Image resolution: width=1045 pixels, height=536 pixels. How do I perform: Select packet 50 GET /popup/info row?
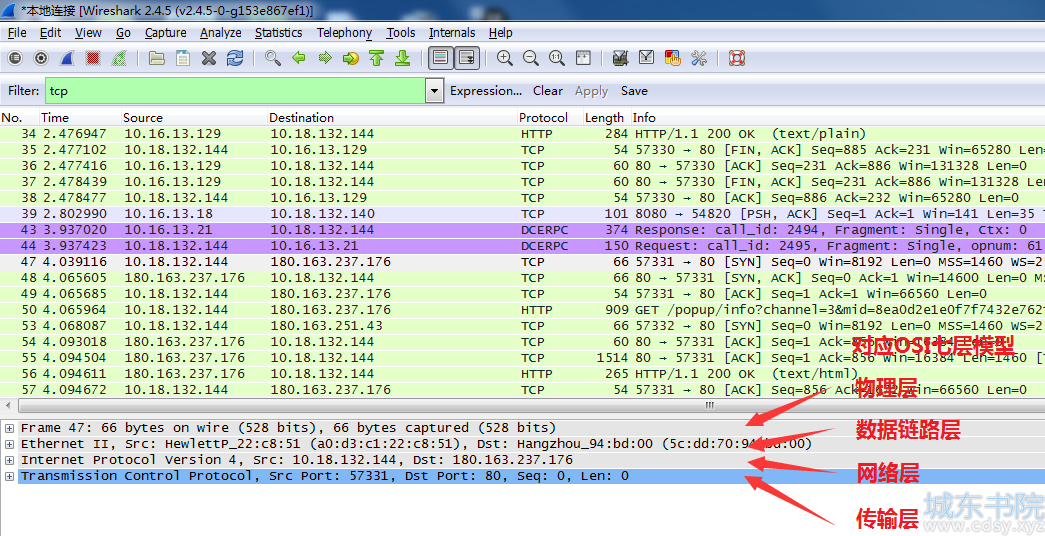click(522, 310)
